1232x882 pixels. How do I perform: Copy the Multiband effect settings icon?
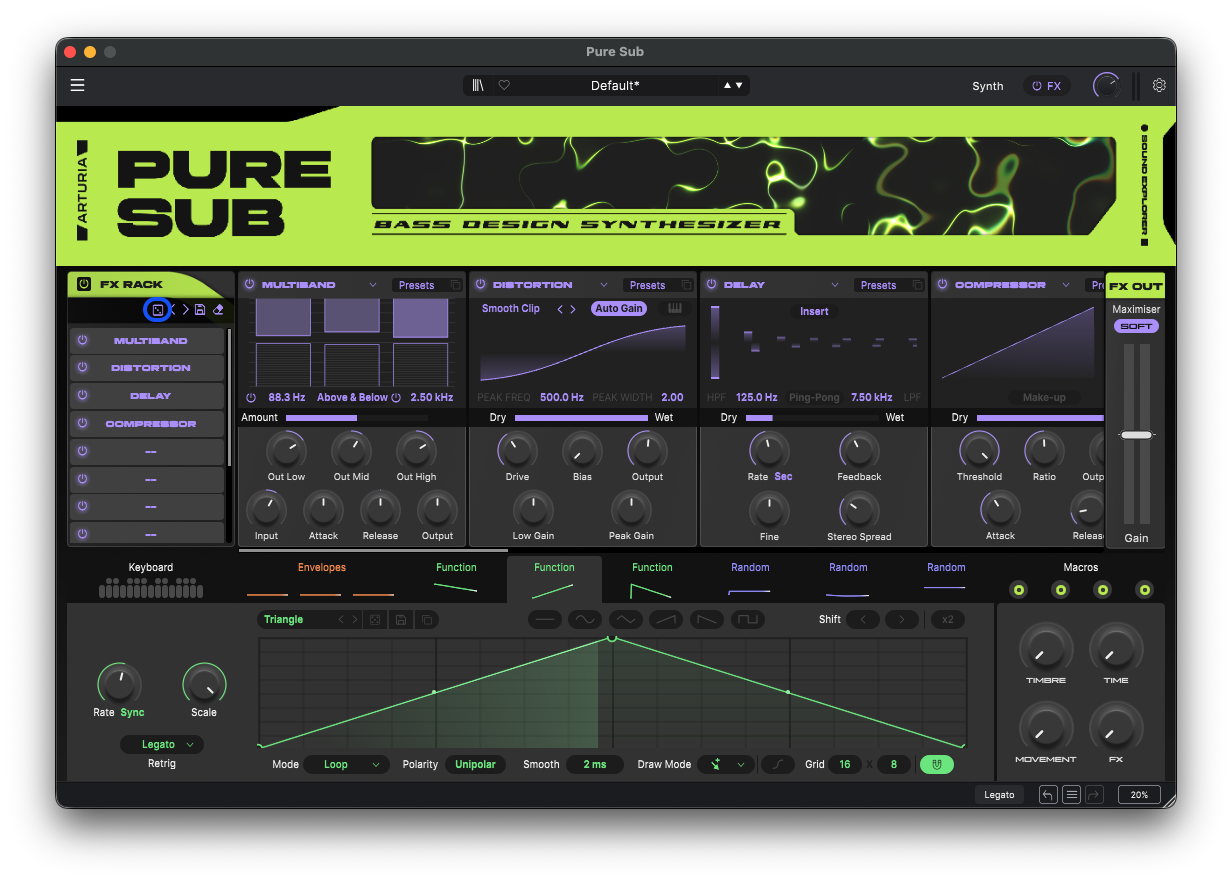coord(455,285)
